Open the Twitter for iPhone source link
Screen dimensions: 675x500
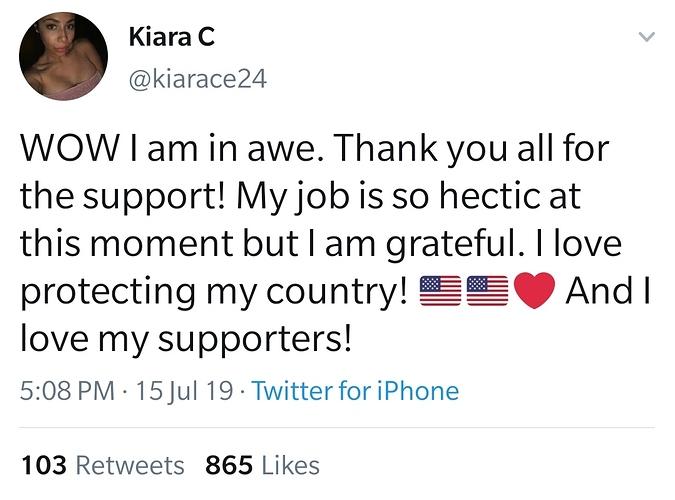tap(355, 390)
